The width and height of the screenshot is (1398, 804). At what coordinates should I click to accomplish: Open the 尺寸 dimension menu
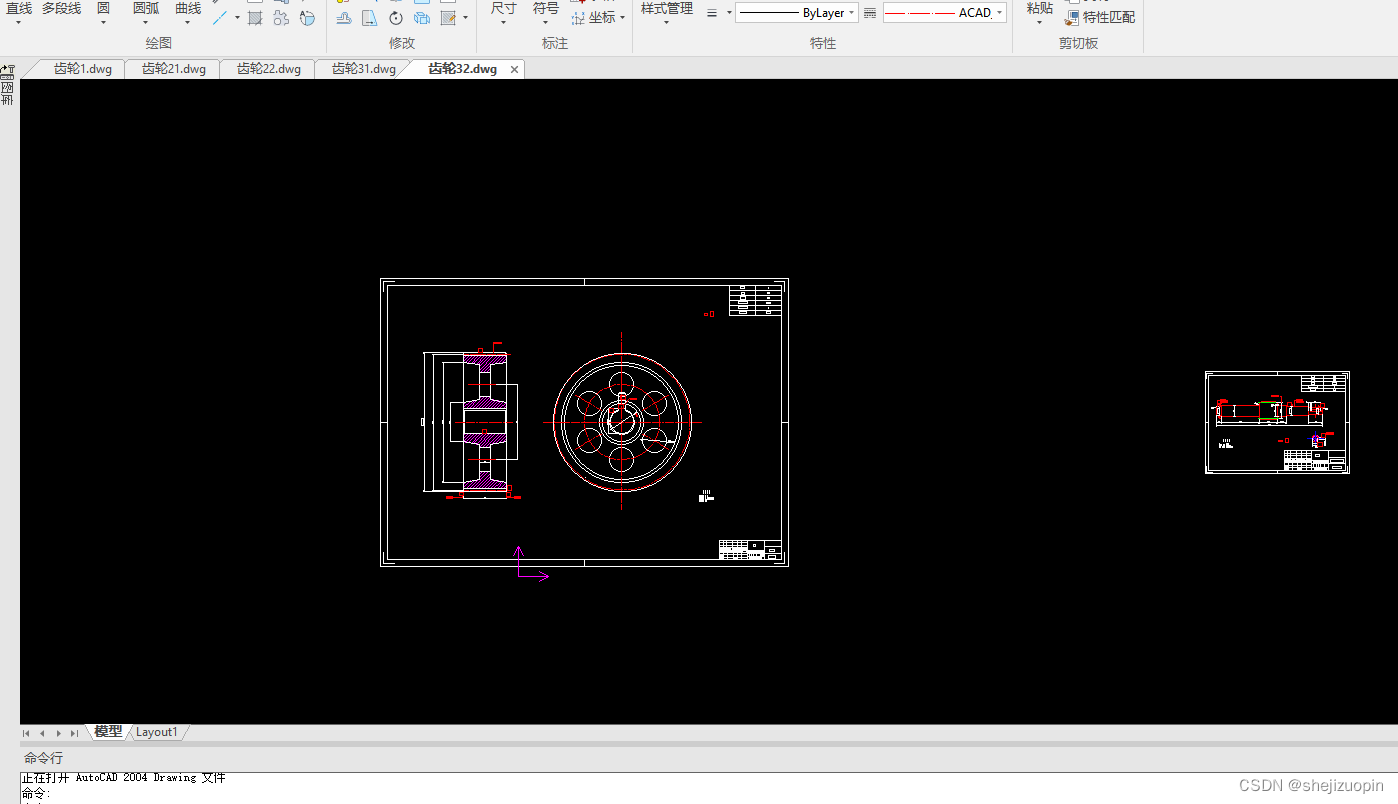click(x=504, y=10)
